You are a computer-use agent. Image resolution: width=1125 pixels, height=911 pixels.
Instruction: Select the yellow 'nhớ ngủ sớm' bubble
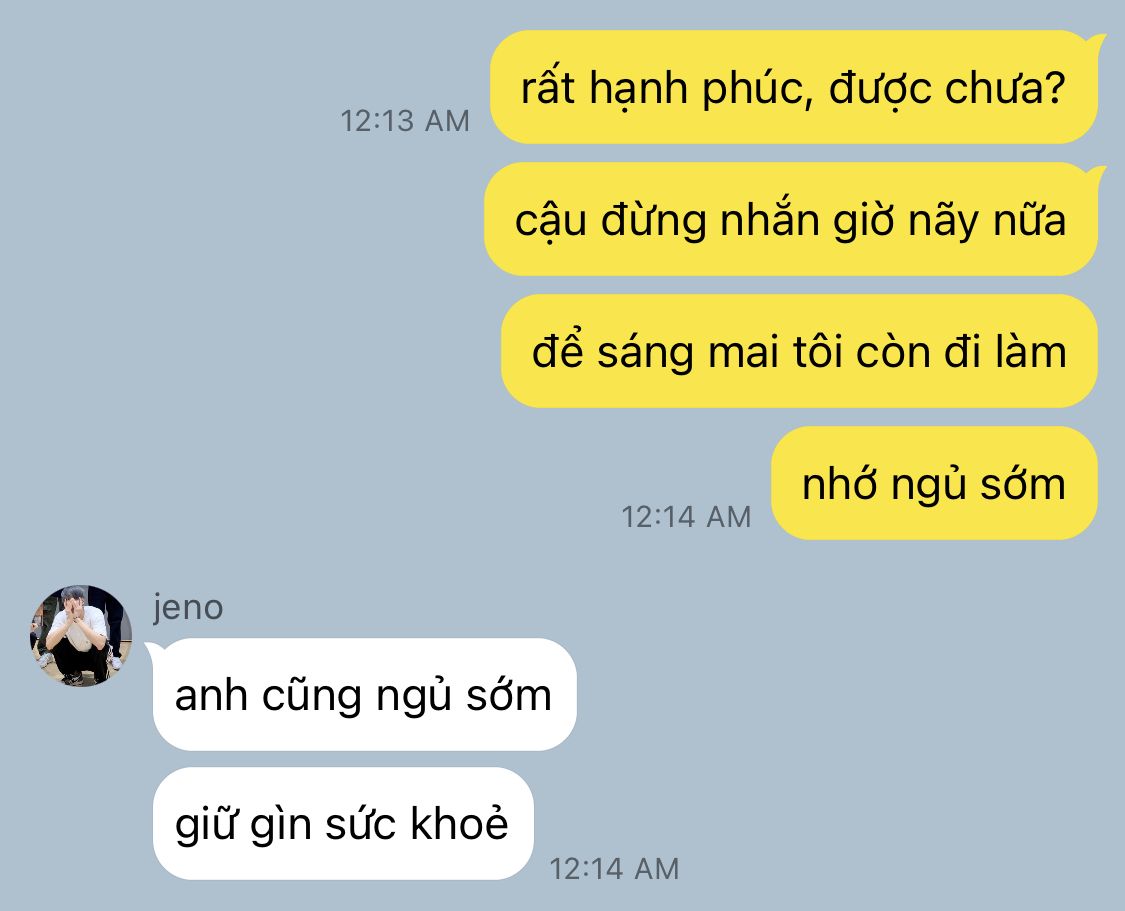pyautogui.click(x=934, y=483)
